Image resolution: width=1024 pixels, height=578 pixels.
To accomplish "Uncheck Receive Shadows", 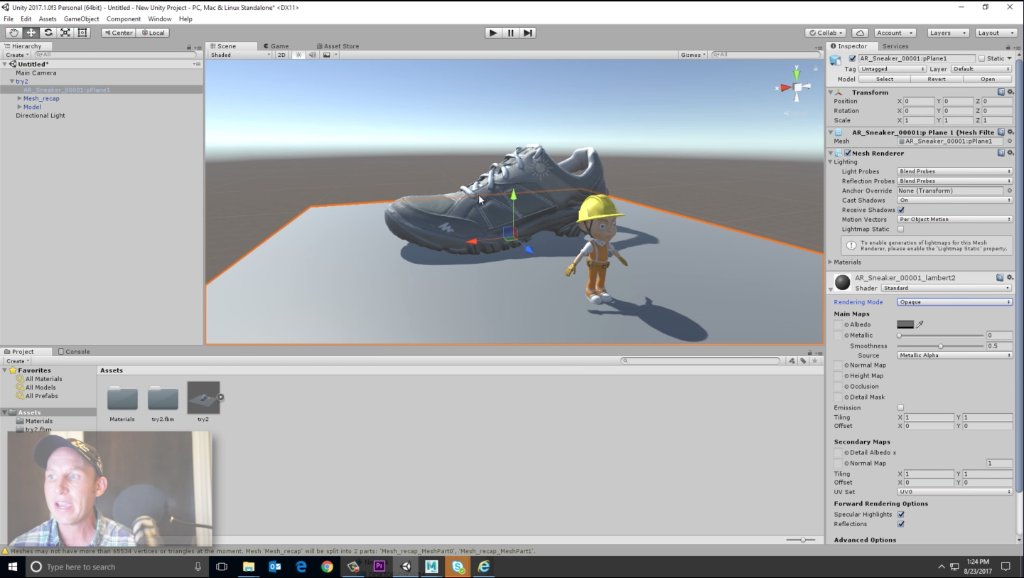I will 900,210.
